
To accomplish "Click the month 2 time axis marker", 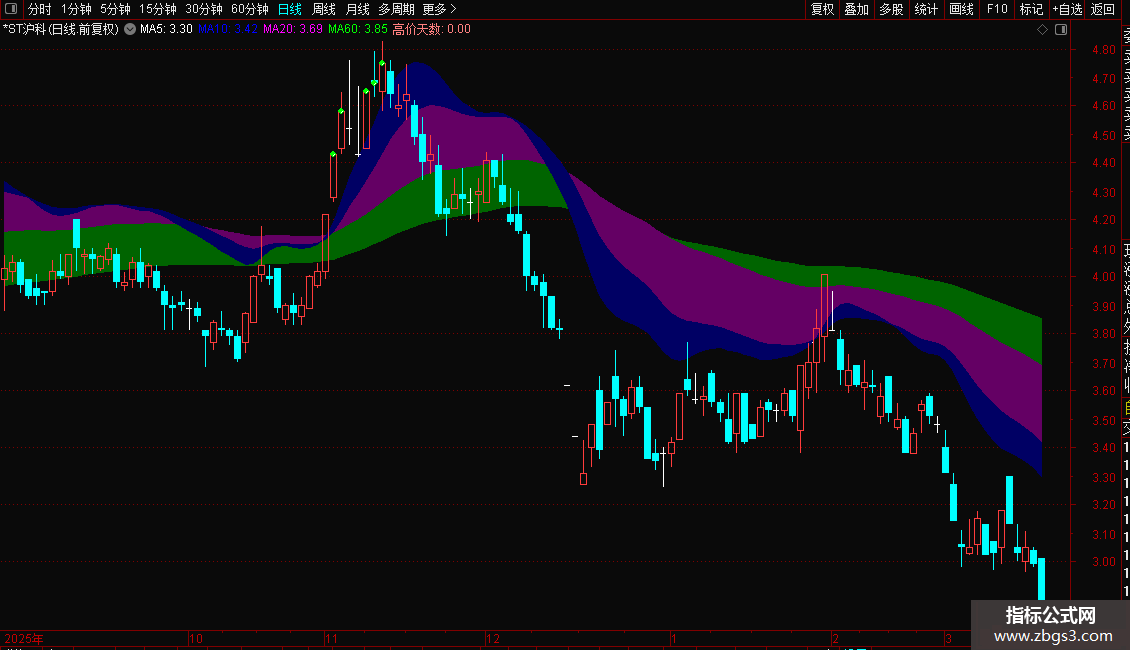I will pos(835,638).
